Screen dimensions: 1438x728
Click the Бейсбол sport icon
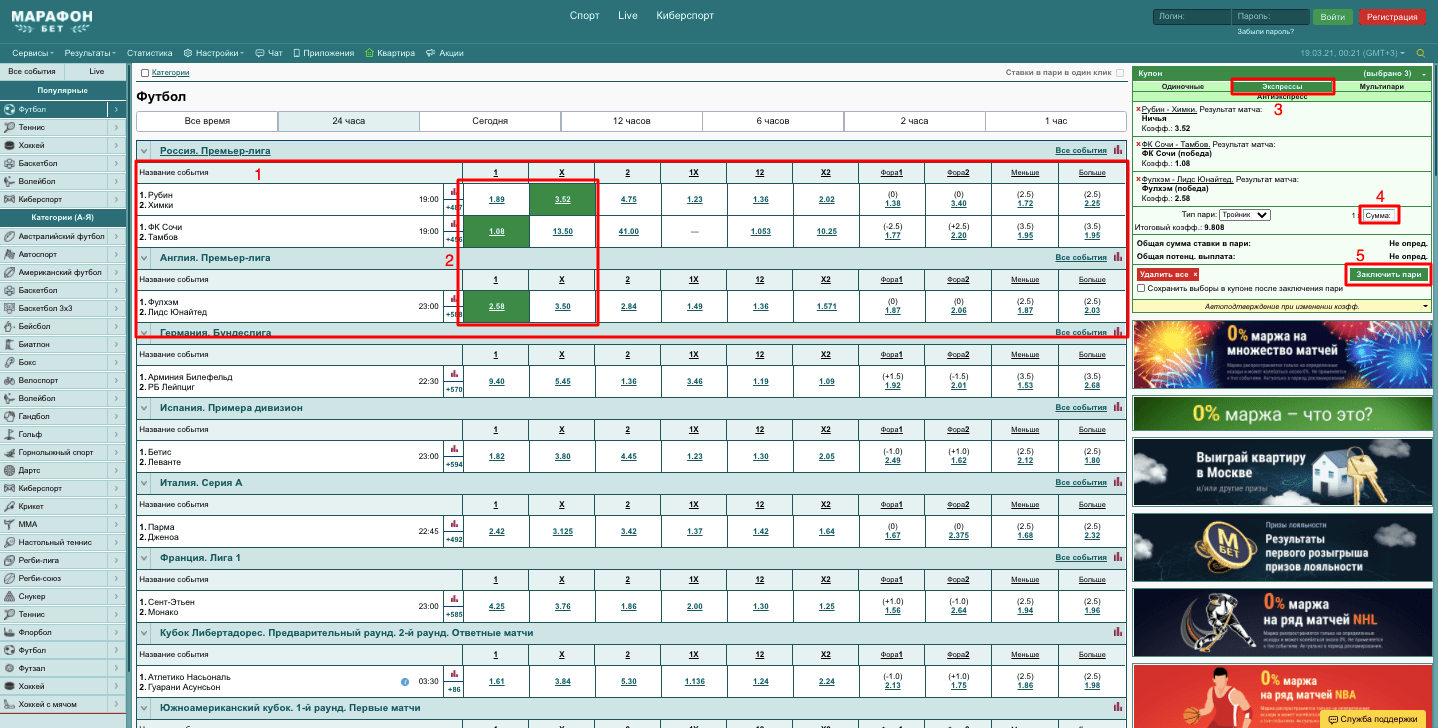10,326
